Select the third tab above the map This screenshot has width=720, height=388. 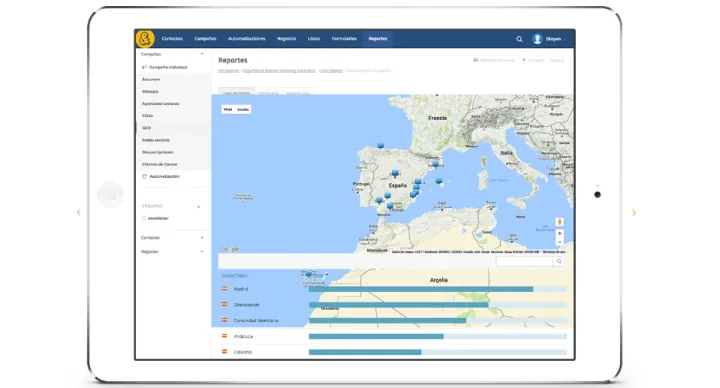click(298, 91)
